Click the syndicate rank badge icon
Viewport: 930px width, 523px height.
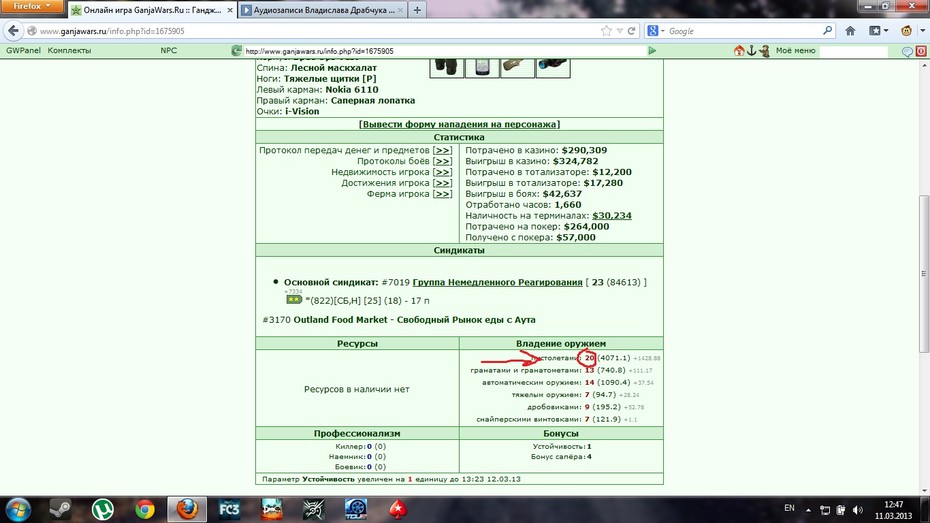coord(294,299)
